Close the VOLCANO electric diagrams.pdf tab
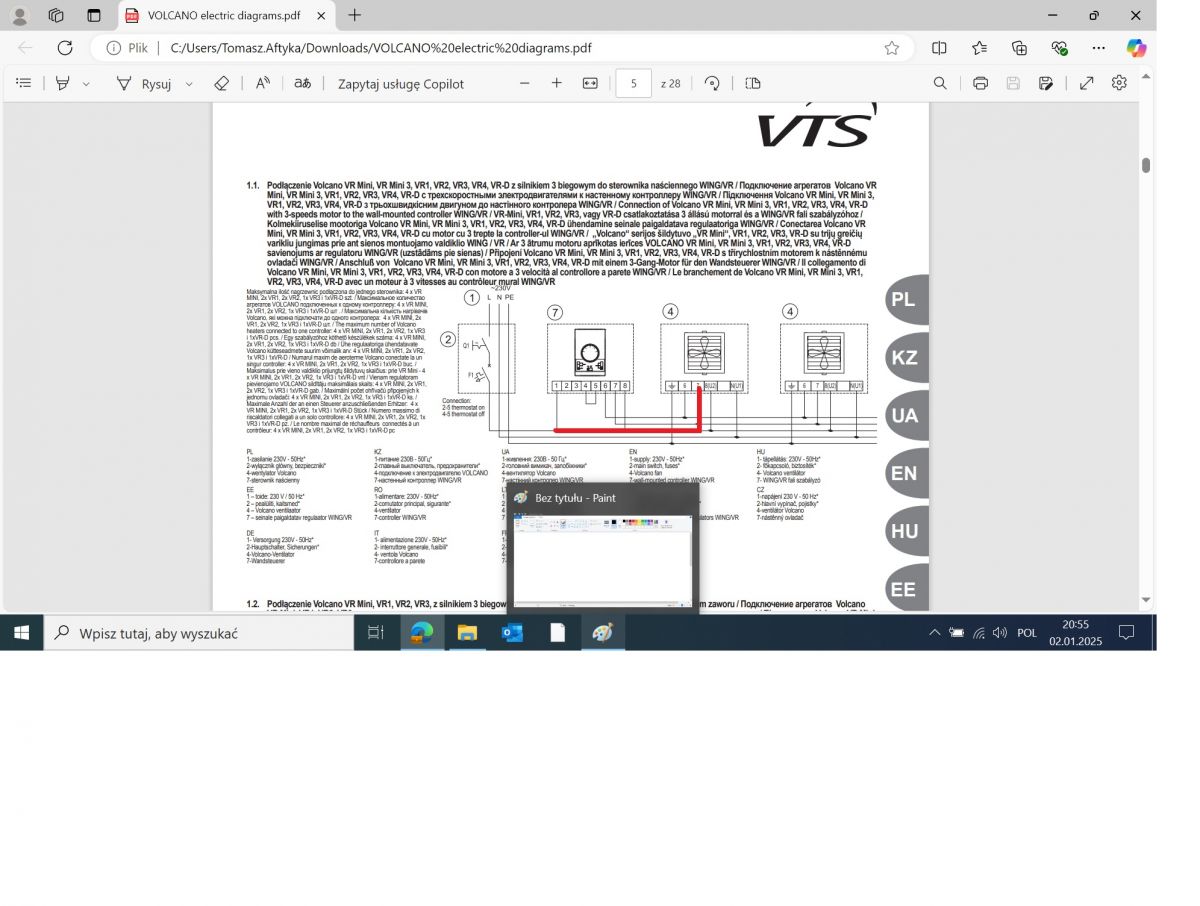Viewport: 1200px width, 906px height. pyautogui.click(x=319, y=15)
